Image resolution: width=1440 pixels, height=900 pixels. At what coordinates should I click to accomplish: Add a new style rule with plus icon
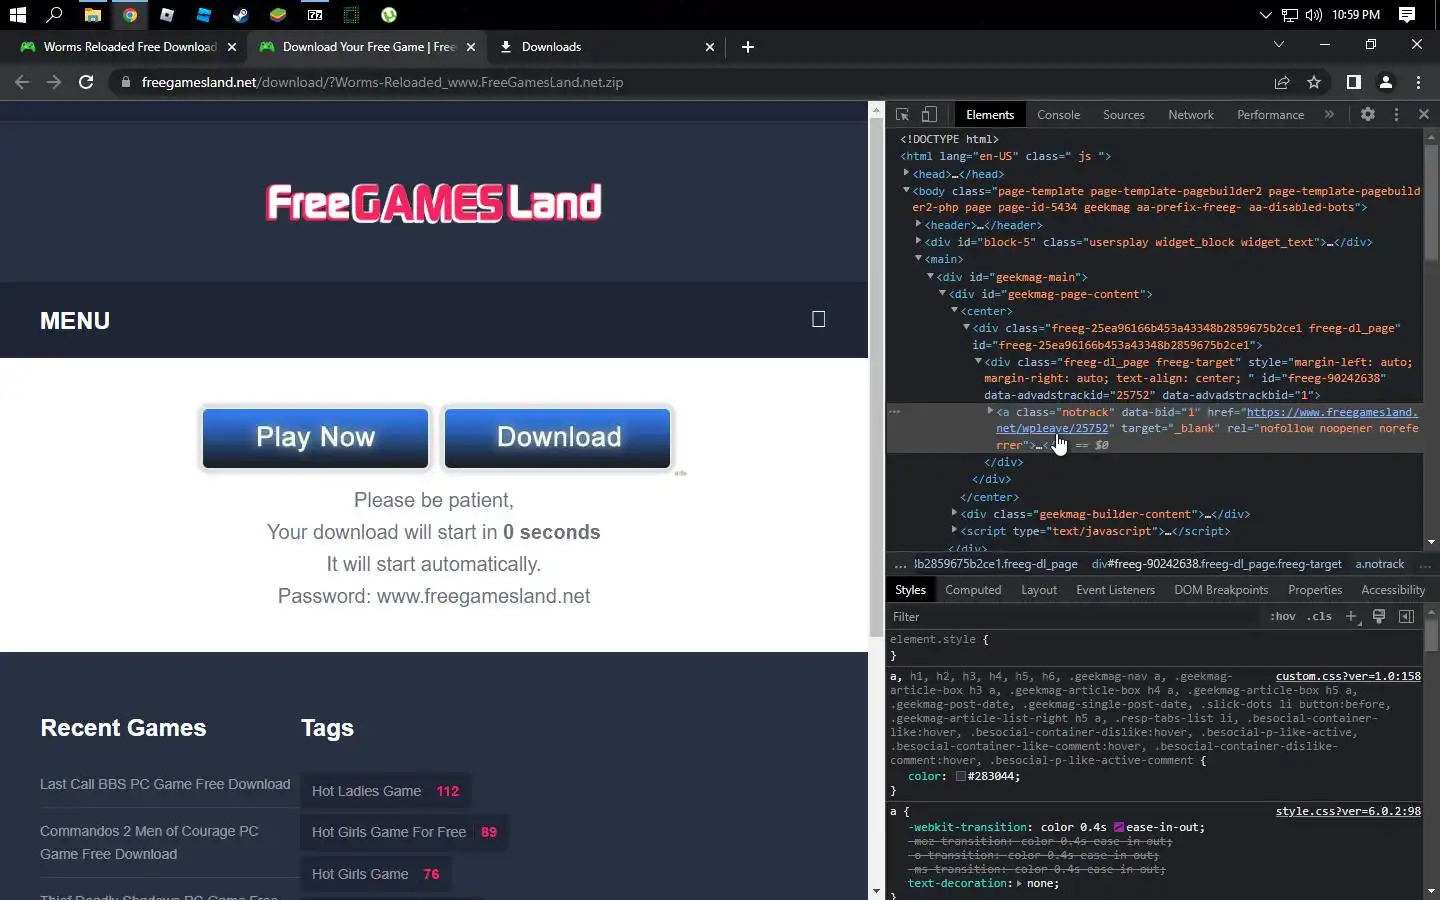click(1351, 616)
